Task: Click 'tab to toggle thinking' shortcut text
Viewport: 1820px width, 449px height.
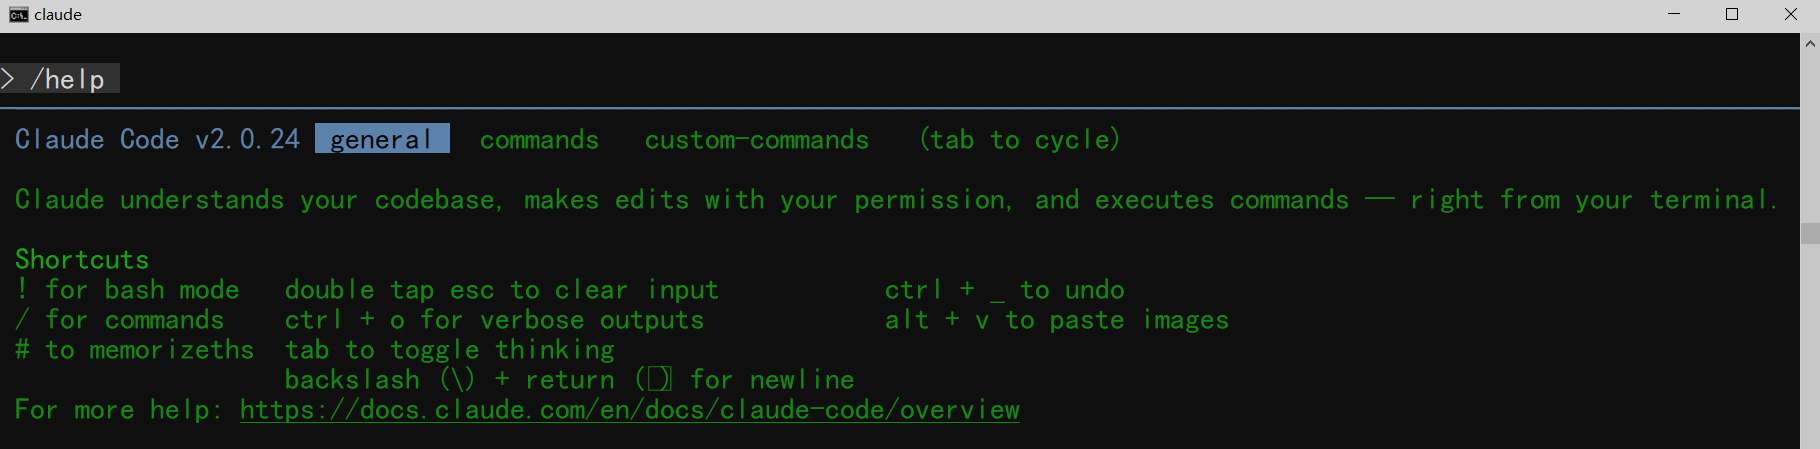Action: pyautogui.click(x=450, y=350)
